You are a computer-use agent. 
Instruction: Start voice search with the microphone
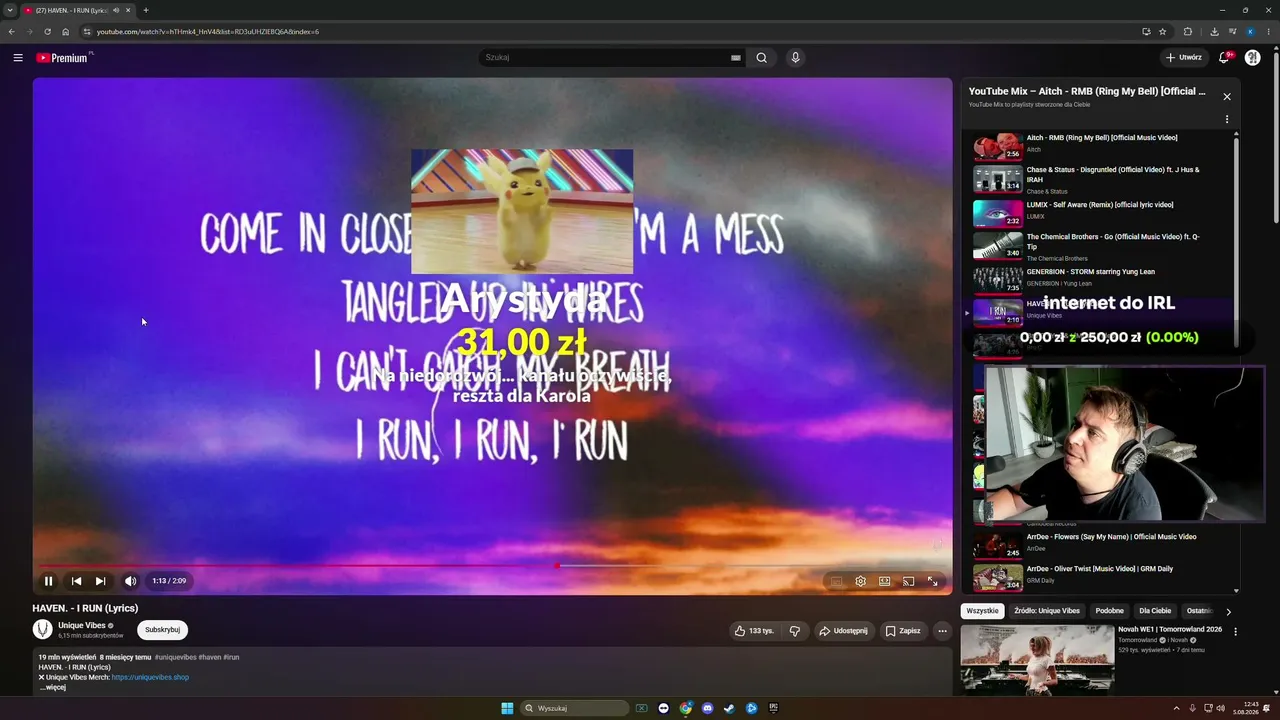pyautogui.click(x=796, y=58)
